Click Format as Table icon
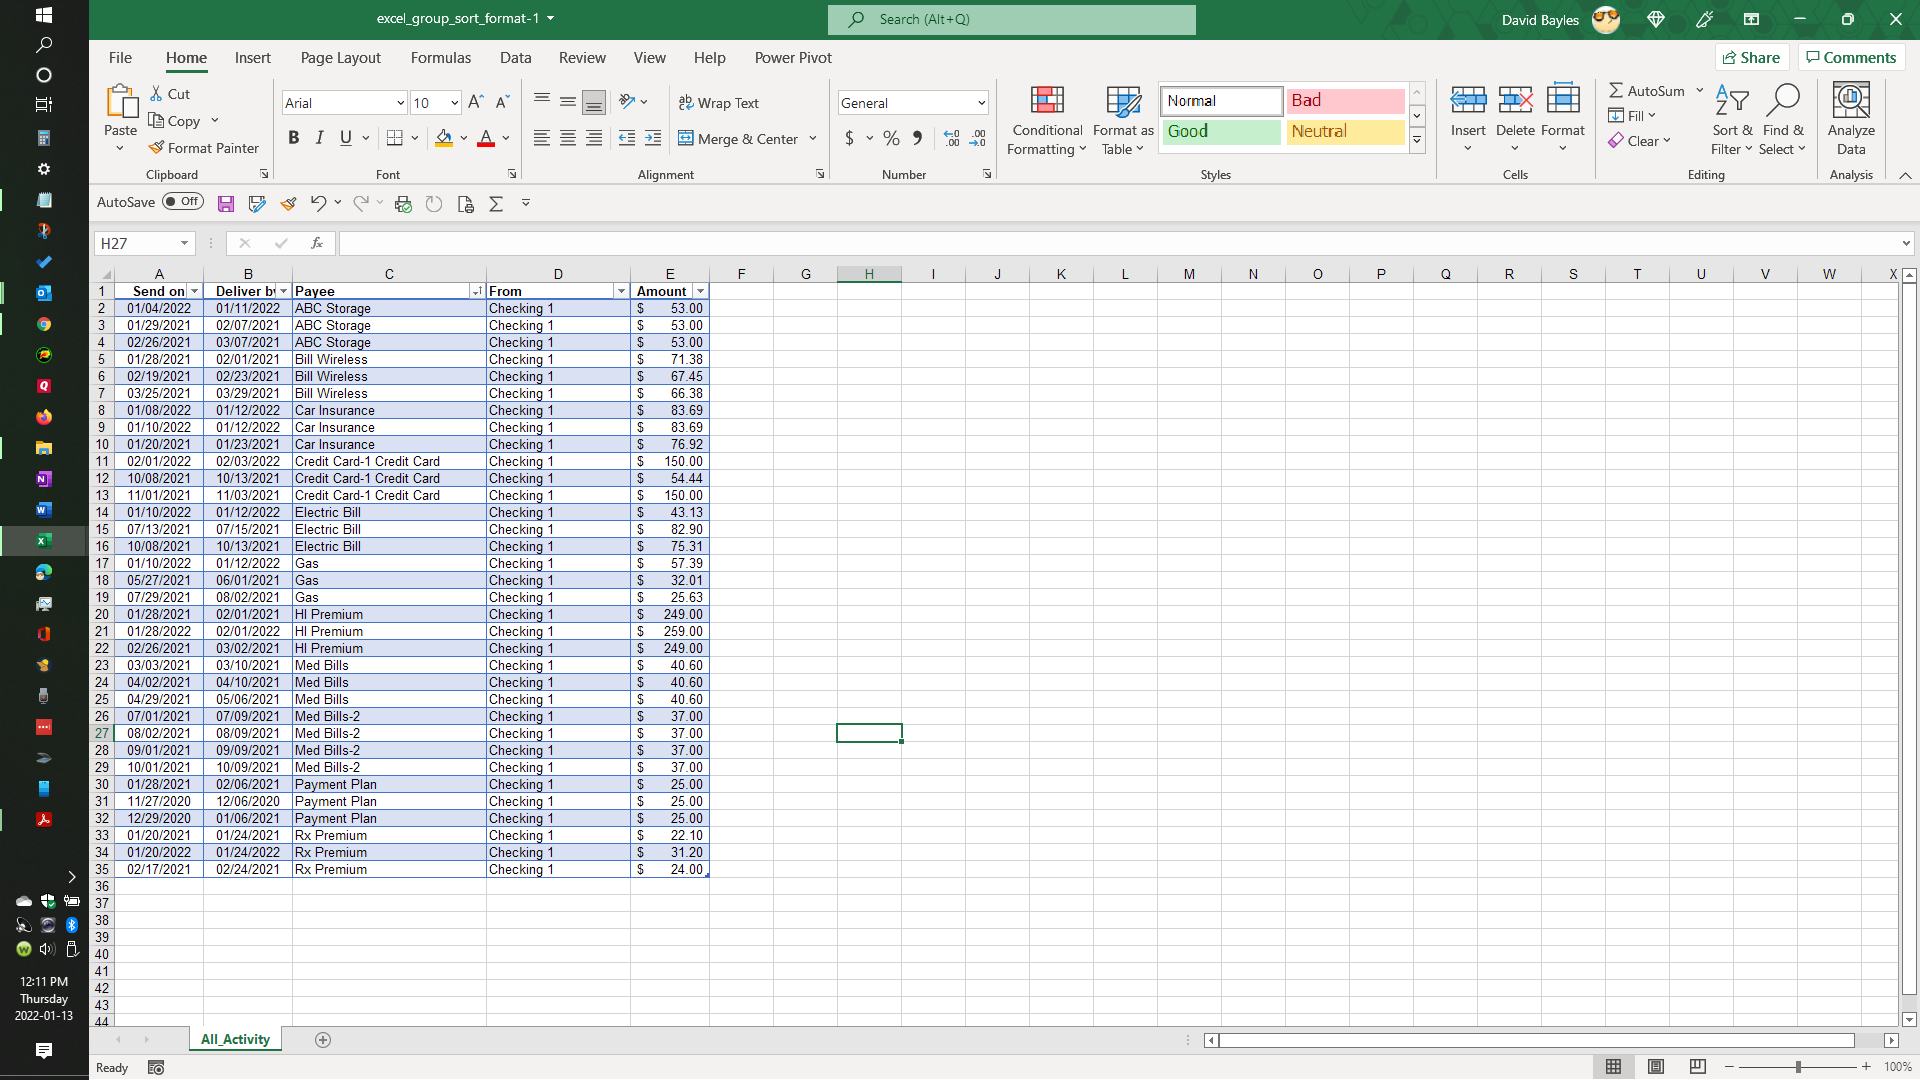 click(1122, 120)
